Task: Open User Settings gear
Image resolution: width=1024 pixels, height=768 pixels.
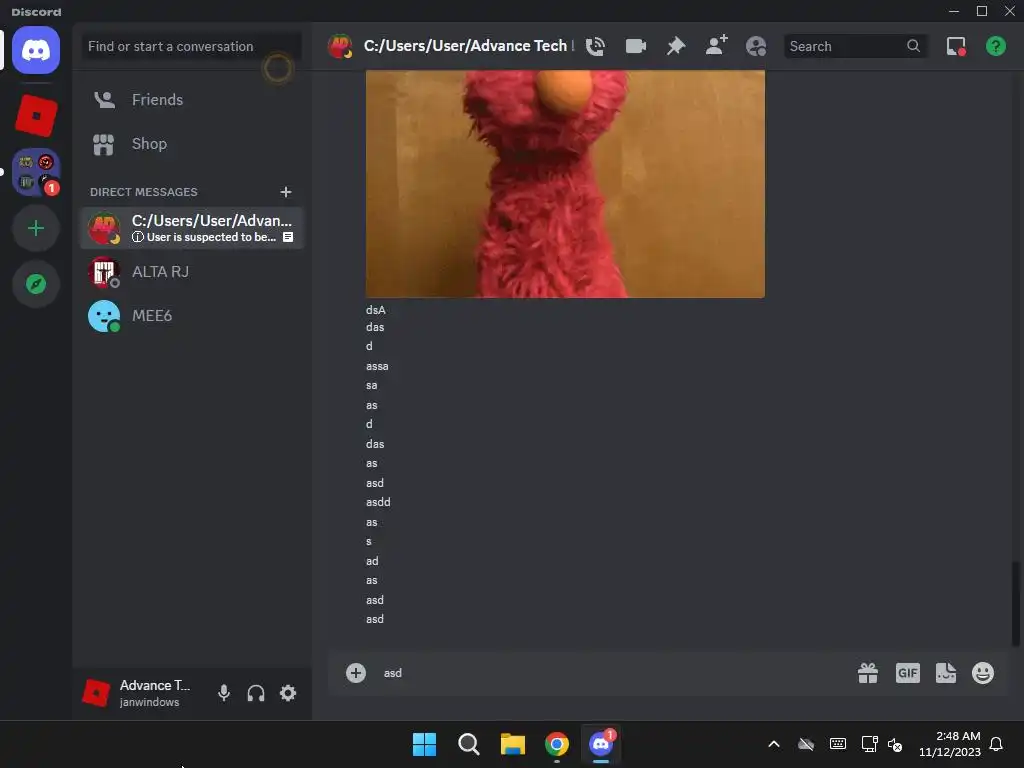Action: 288,693
